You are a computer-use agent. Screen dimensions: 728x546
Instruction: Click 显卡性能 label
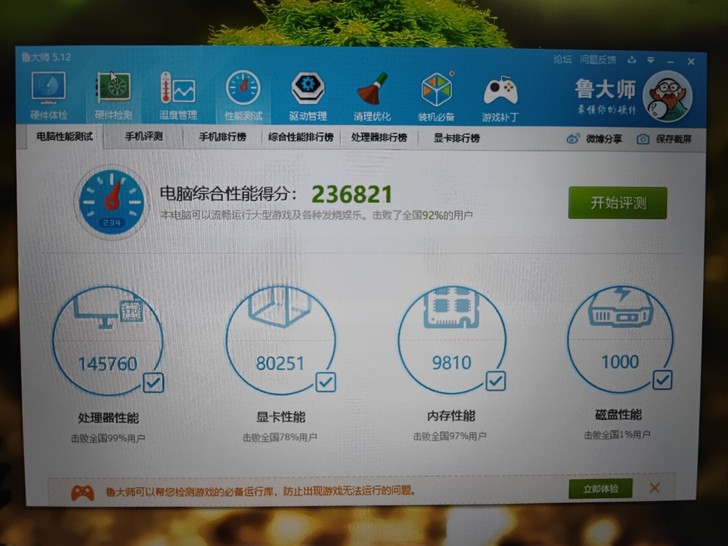pos(280,416)
